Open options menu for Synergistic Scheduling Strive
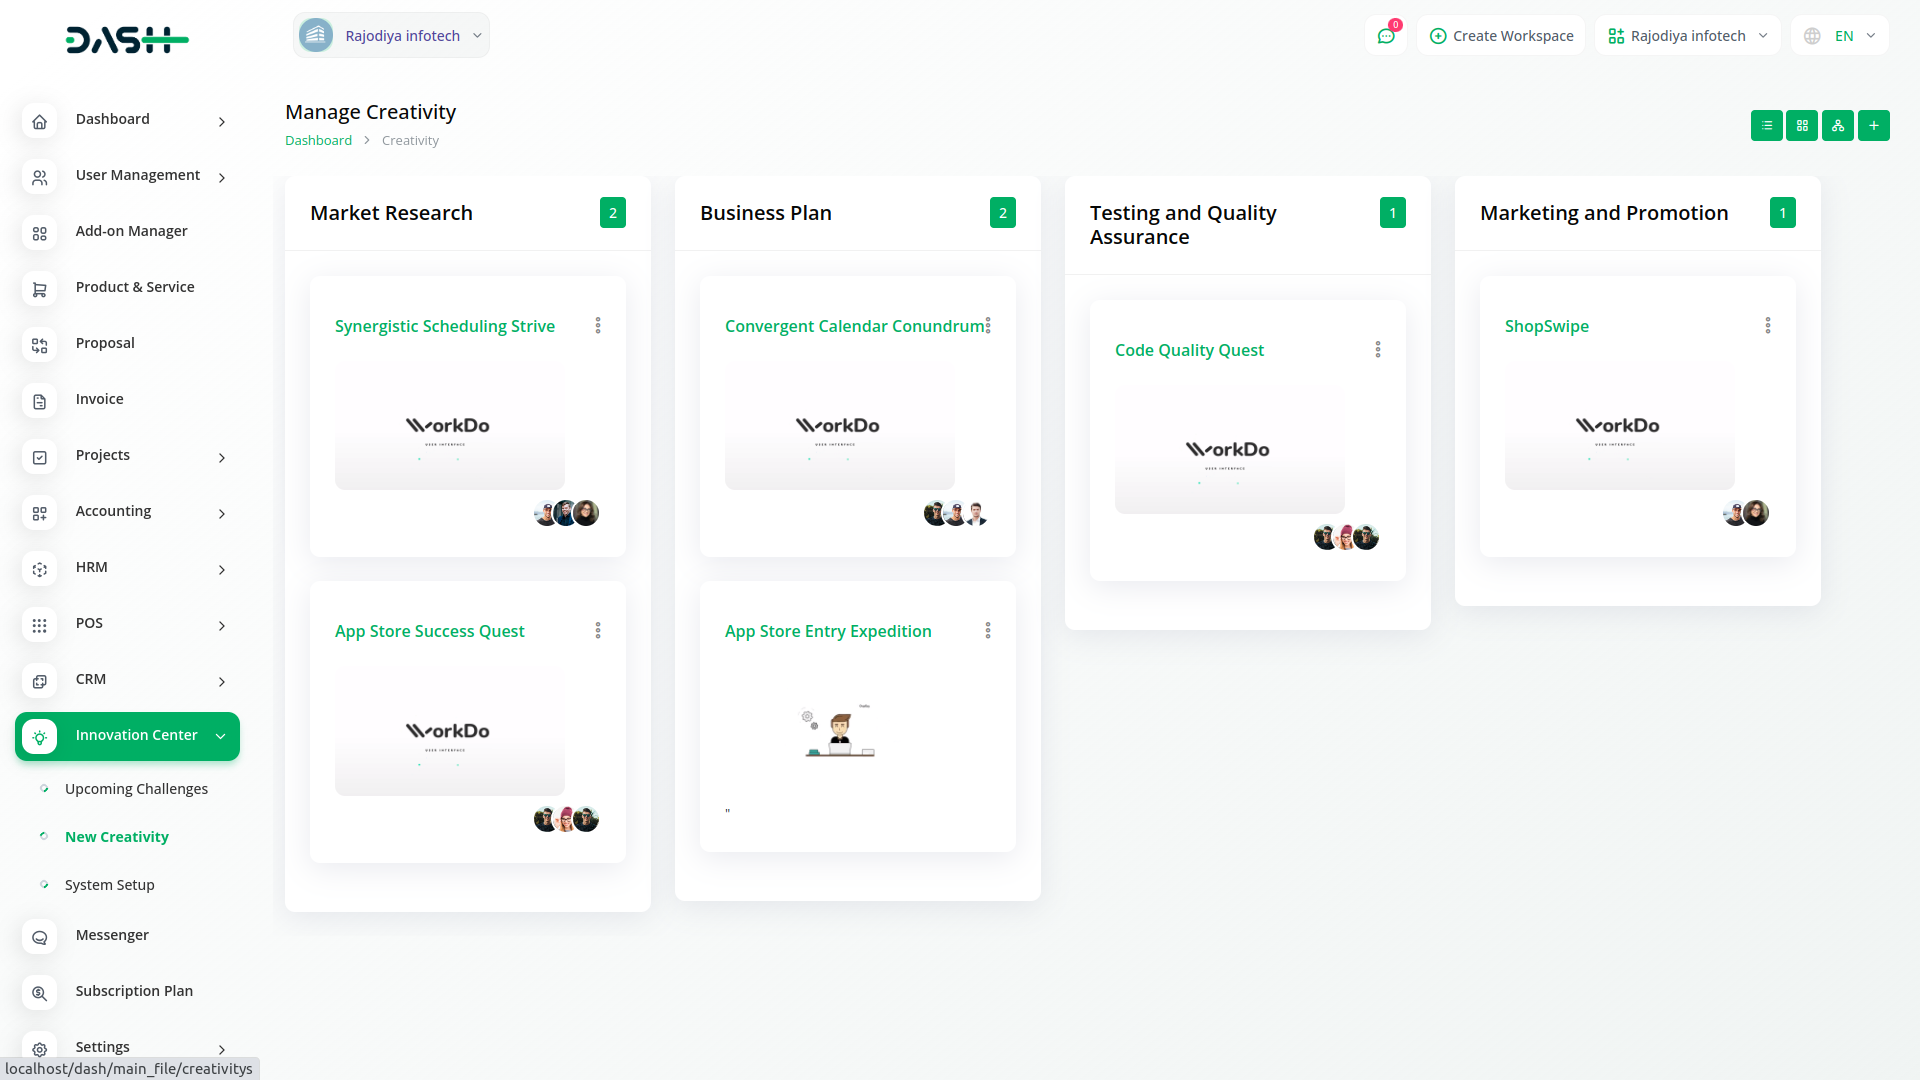 [x=598, y=326]
